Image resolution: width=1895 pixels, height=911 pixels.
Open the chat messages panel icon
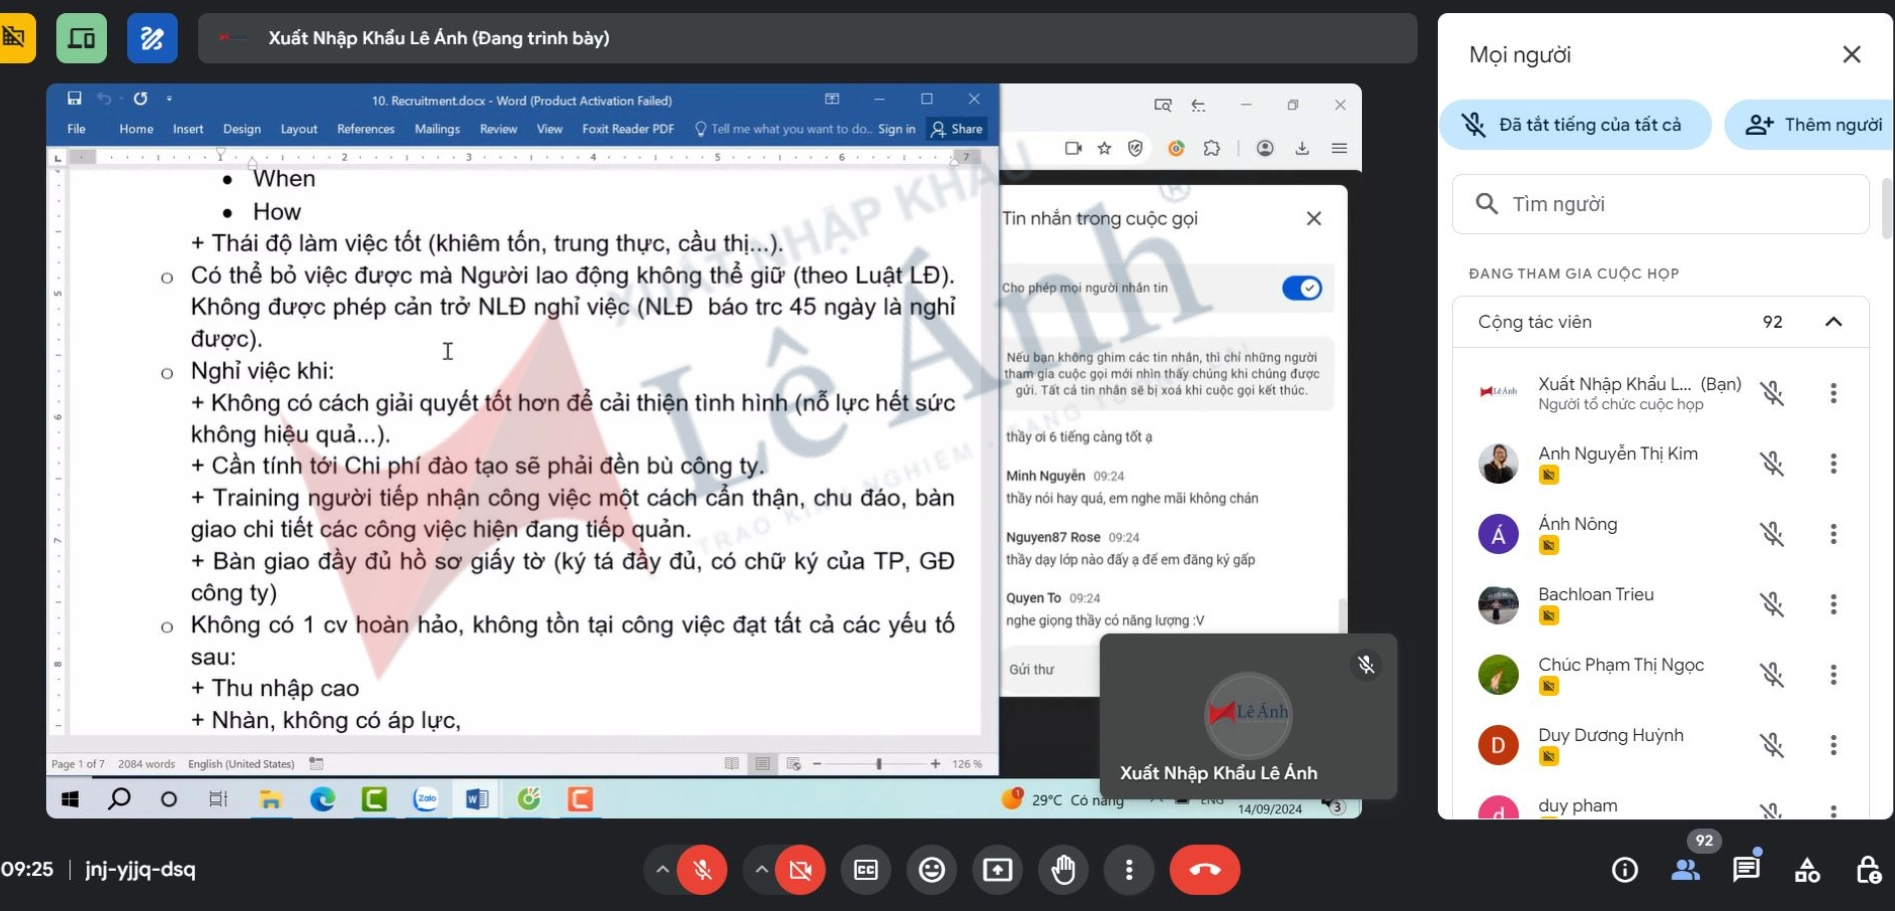[1746, 869]
